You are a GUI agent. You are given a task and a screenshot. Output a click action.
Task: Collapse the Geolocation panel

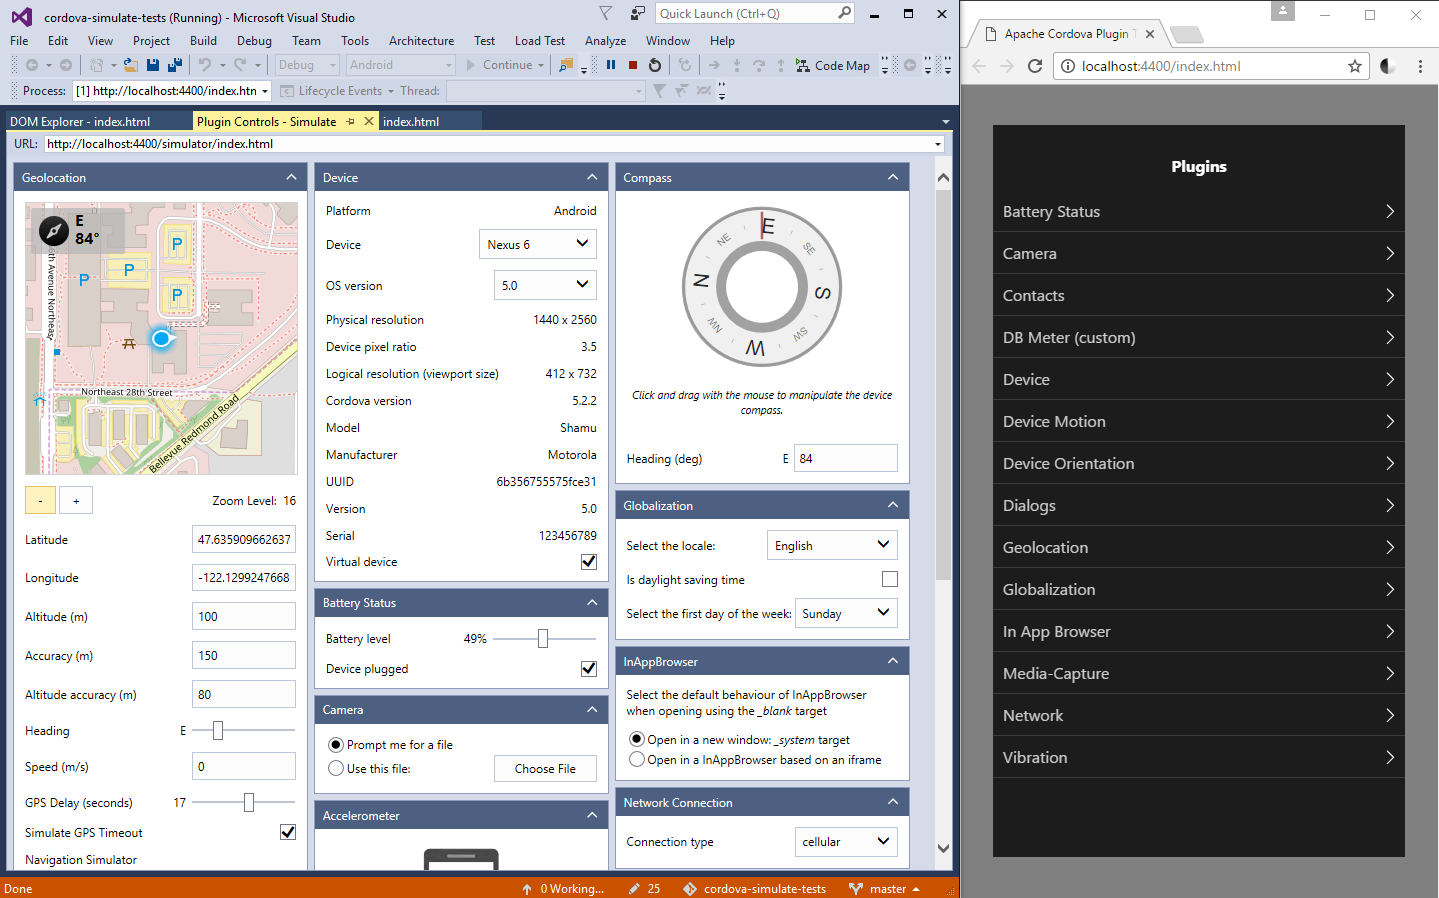pos(291,177)
